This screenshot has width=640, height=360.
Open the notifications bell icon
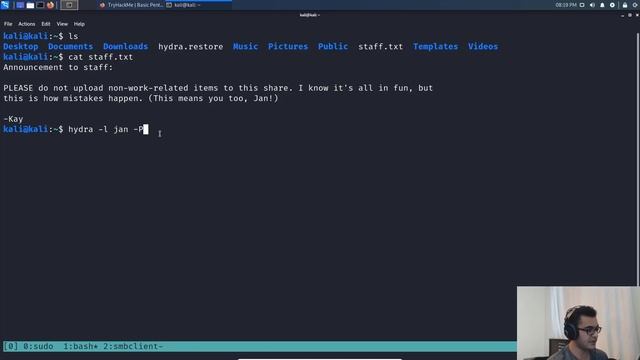pos(602,5)
